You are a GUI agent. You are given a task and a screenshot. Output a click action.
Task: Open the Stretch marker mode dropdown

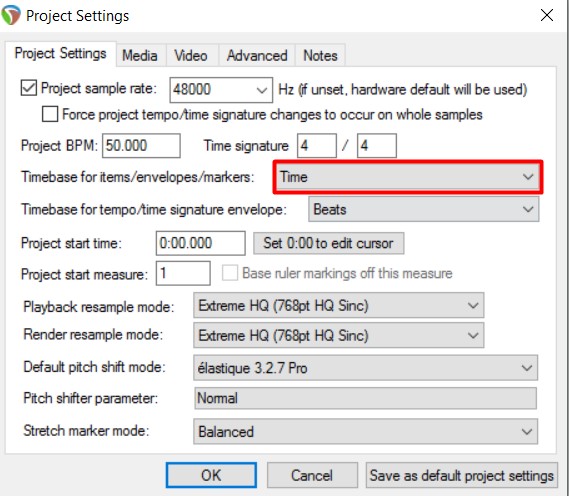365,431
